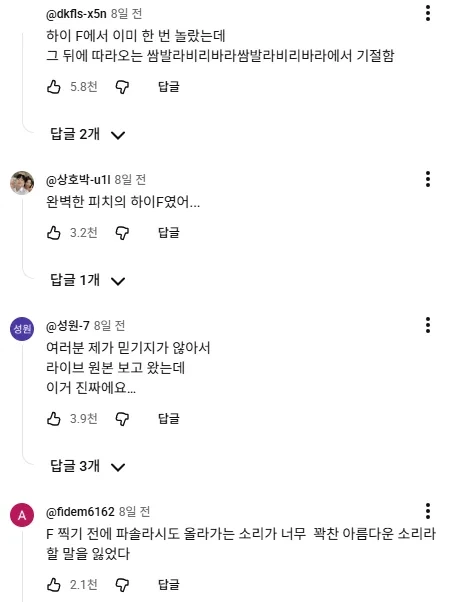Open more options for @dkfls-x5n comment

(428, 13)
